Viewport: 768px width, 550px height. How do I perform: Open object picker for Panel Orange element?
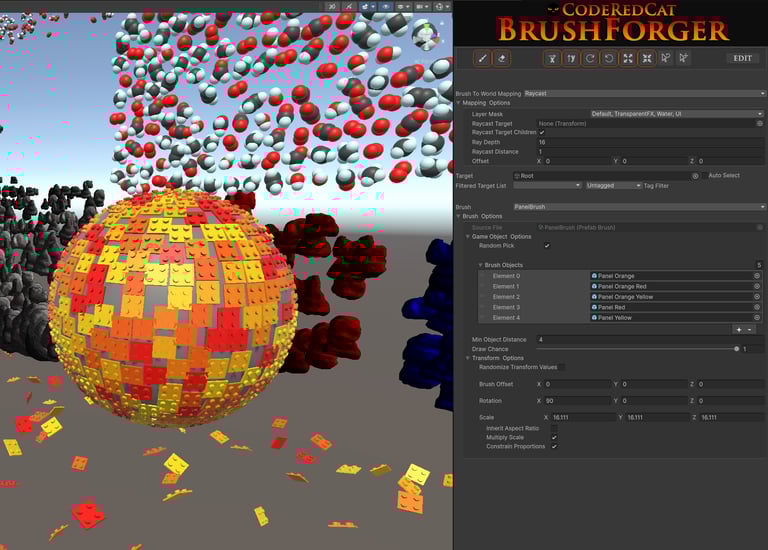pos(757,276)
